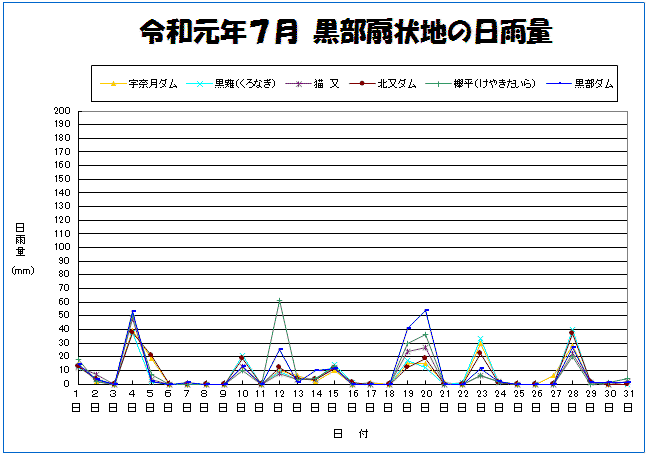Select the 黒部ダム peak data point on day 4
The width and height of the screenshot is (648, 455).
pos(133,311)
